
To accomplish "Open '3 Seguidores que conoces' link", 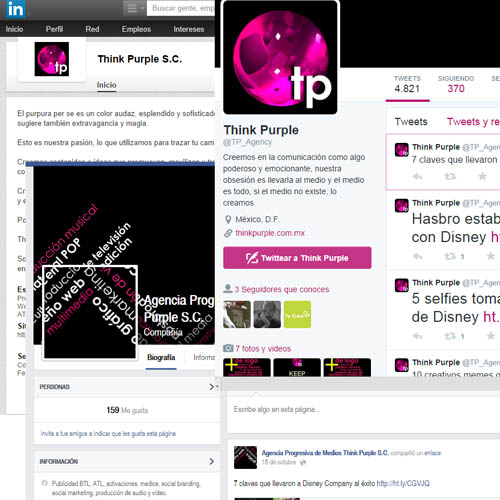I will 282,289.
